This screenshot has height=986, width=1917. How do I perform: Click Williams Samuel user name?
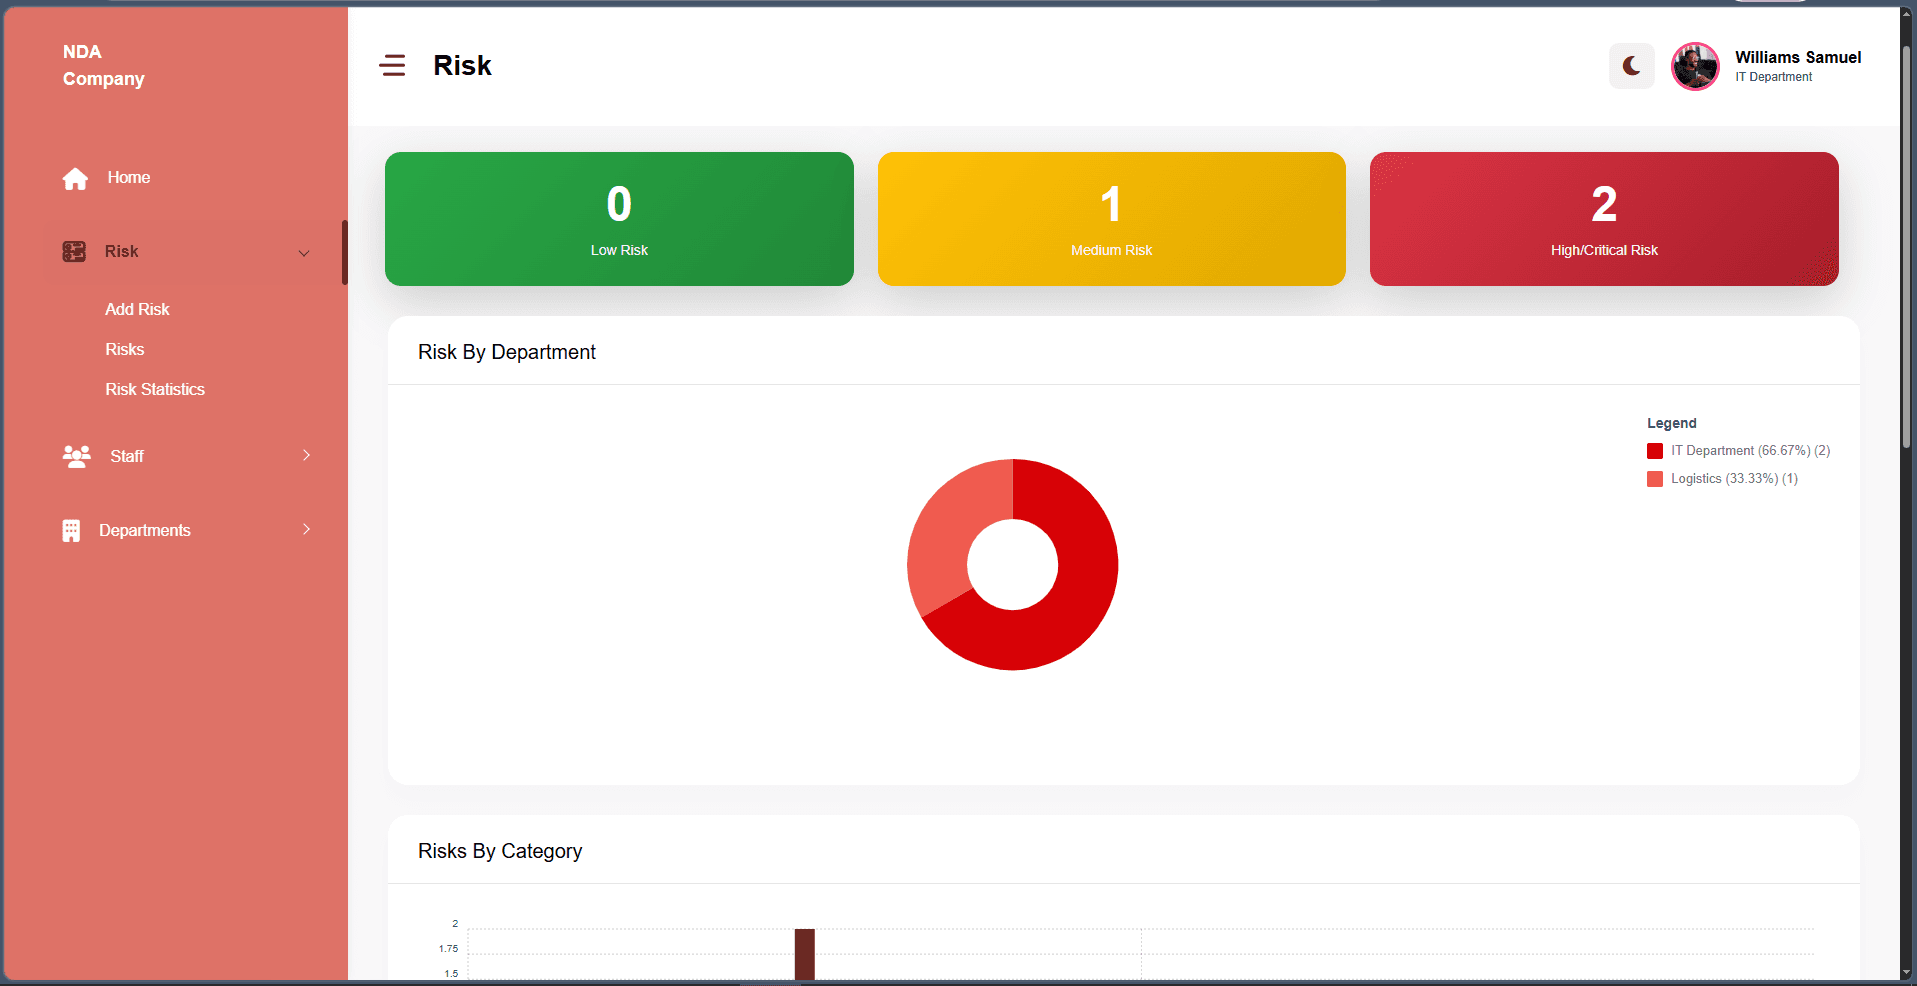[1798, 57]
